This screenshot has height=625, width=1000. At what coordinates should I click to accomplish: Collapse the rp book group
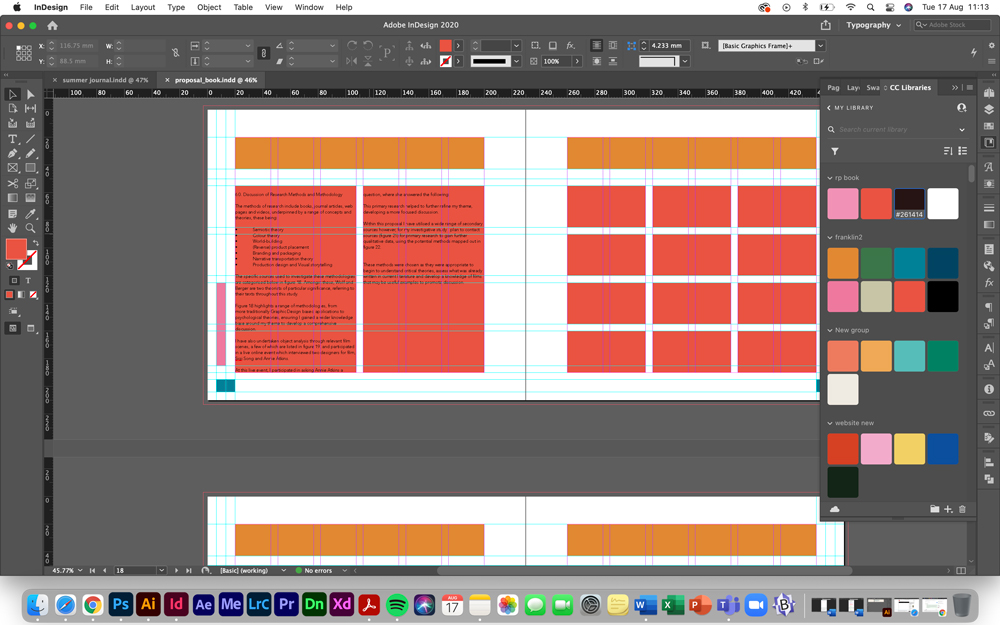pyautogui.click(x=830, y=177)
